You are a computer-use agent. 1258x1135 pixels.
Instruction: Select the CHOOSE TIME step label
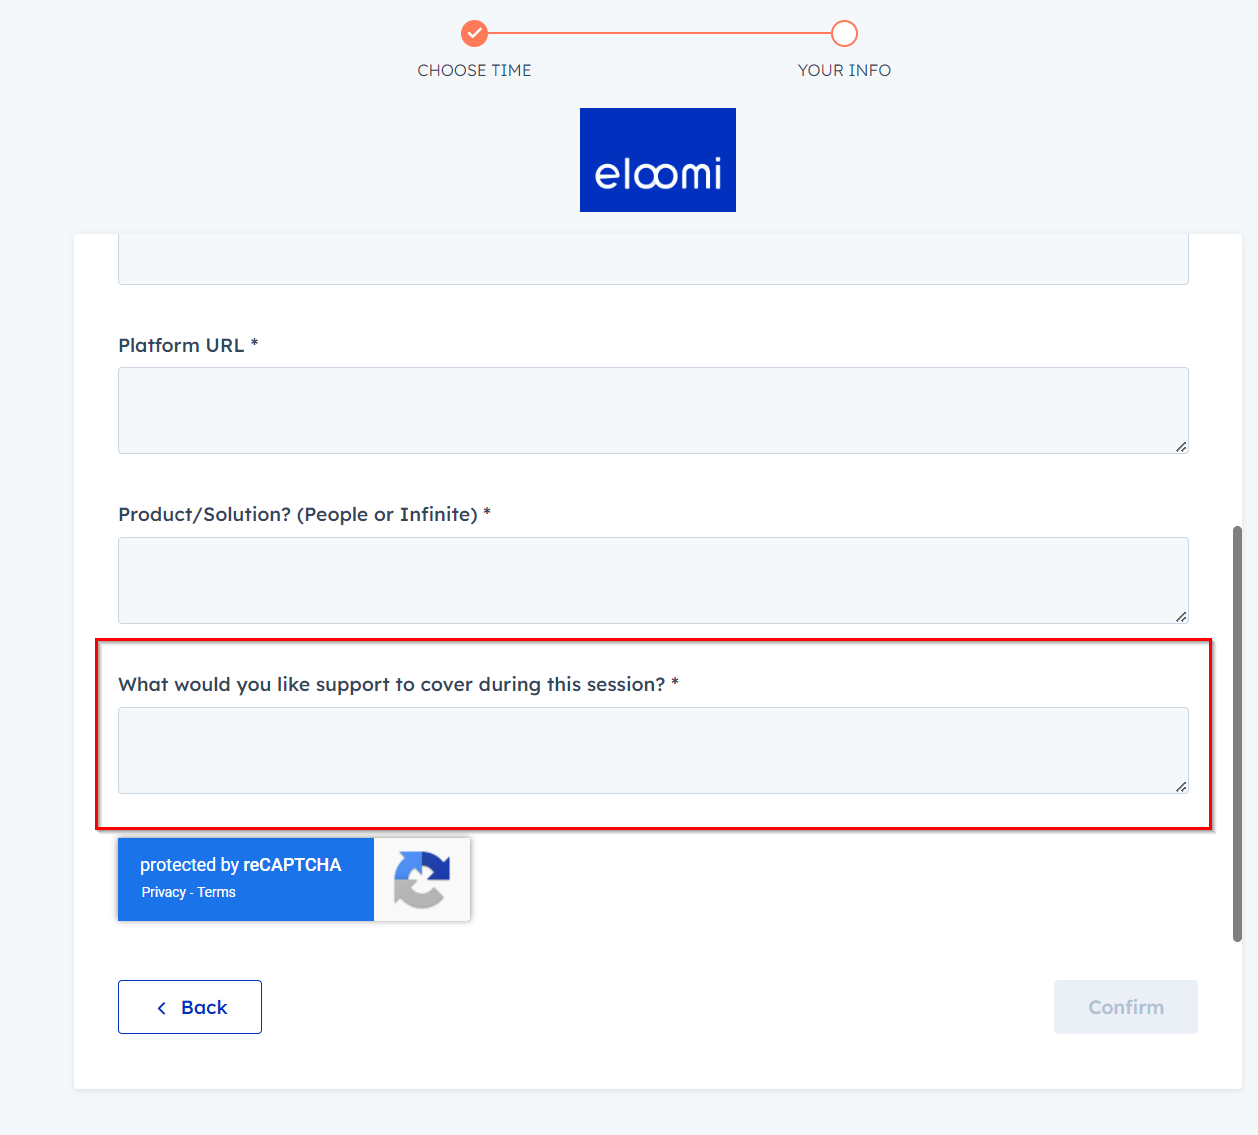(474, 70)
